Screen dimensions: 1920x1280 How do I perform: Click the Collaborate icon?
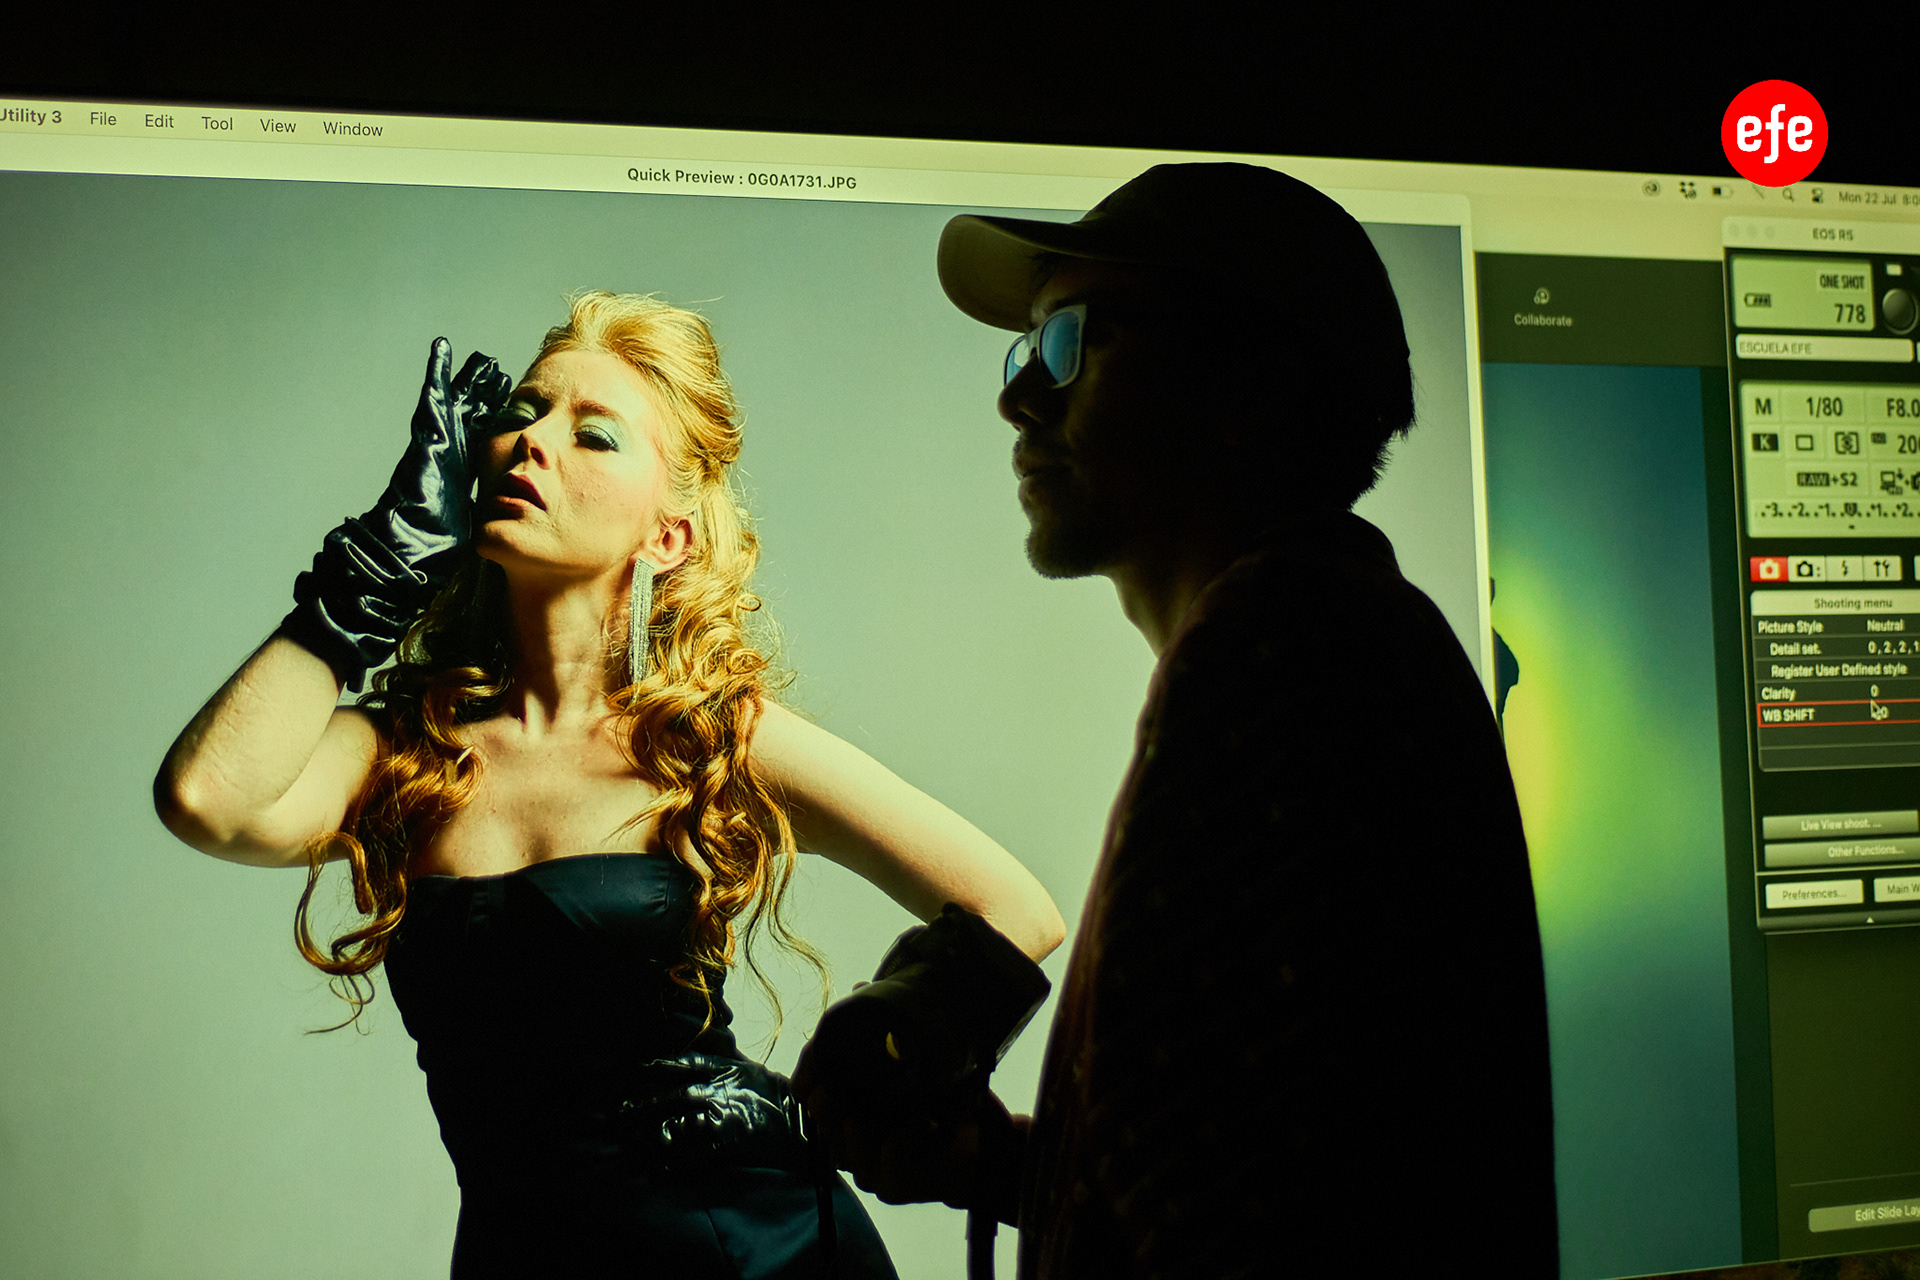1542,298
